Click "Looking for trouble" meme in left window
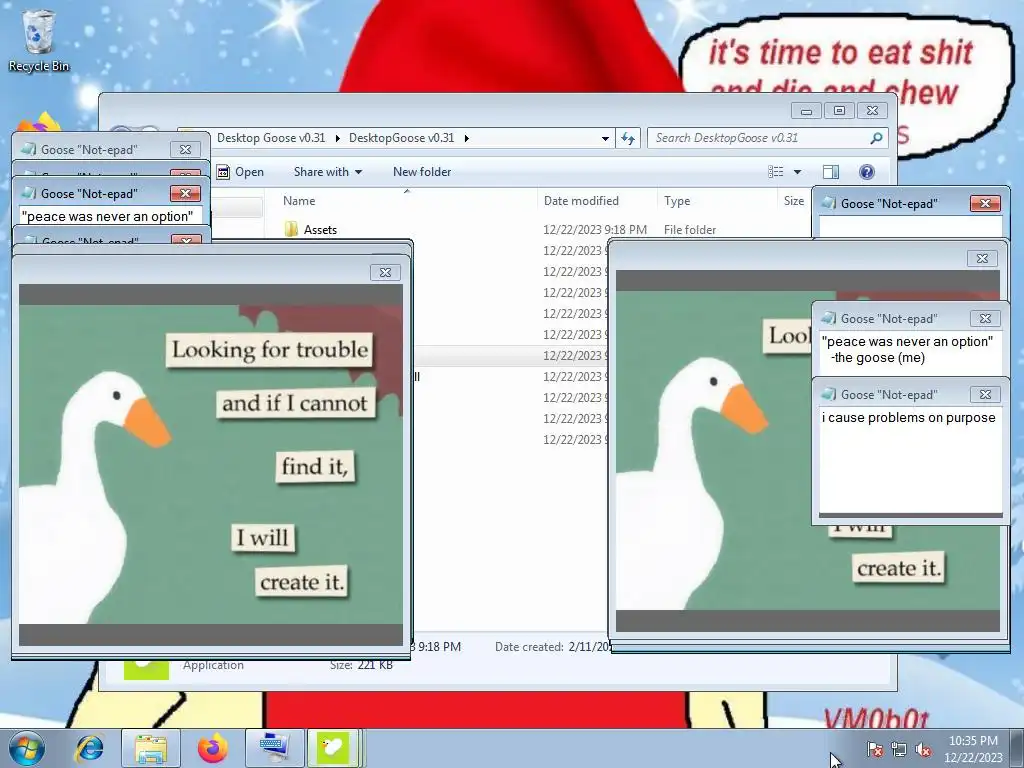Screen dimensions: 1024x768 pos(270,350)
